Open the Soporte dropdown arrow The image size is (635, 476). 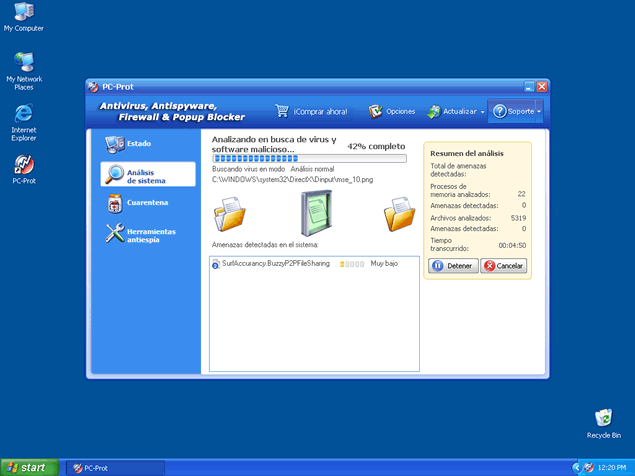coord(539,111)
